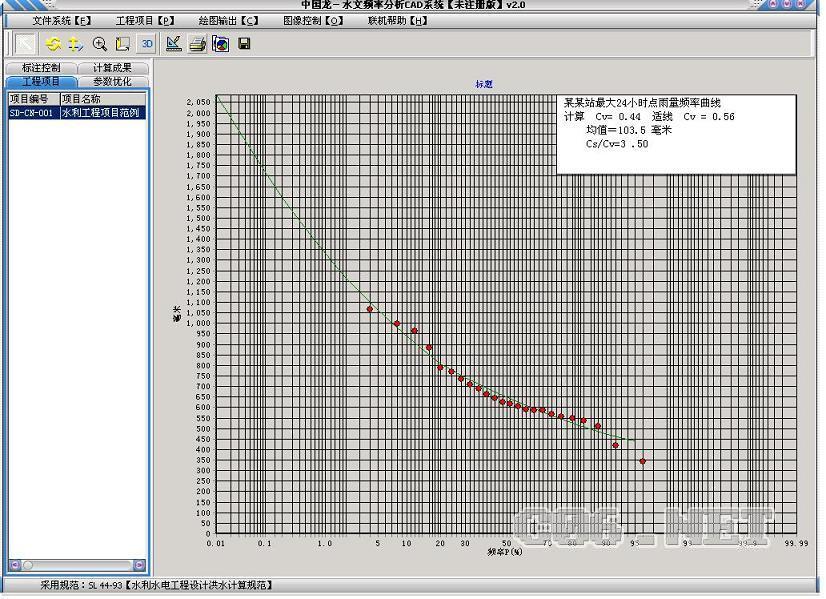Click the yellow curved-arrows refresh icon
Viewport: 826px width, 599px height.
tap(53, 44)
